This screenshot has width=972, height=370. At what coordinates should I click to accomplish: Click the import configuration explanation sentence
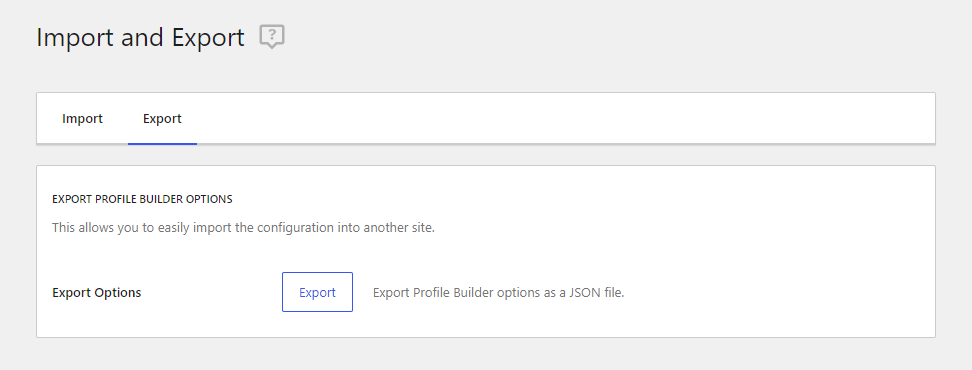click(244, 227)
